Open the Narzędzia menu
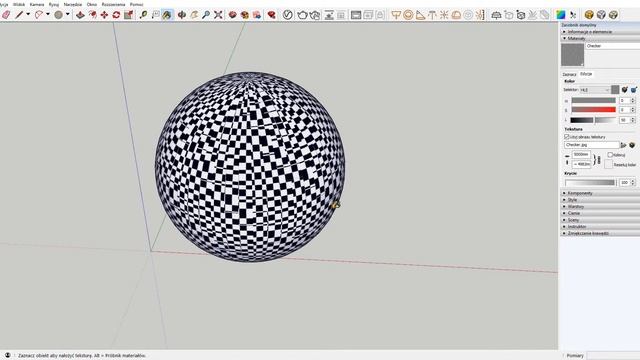 73,4
